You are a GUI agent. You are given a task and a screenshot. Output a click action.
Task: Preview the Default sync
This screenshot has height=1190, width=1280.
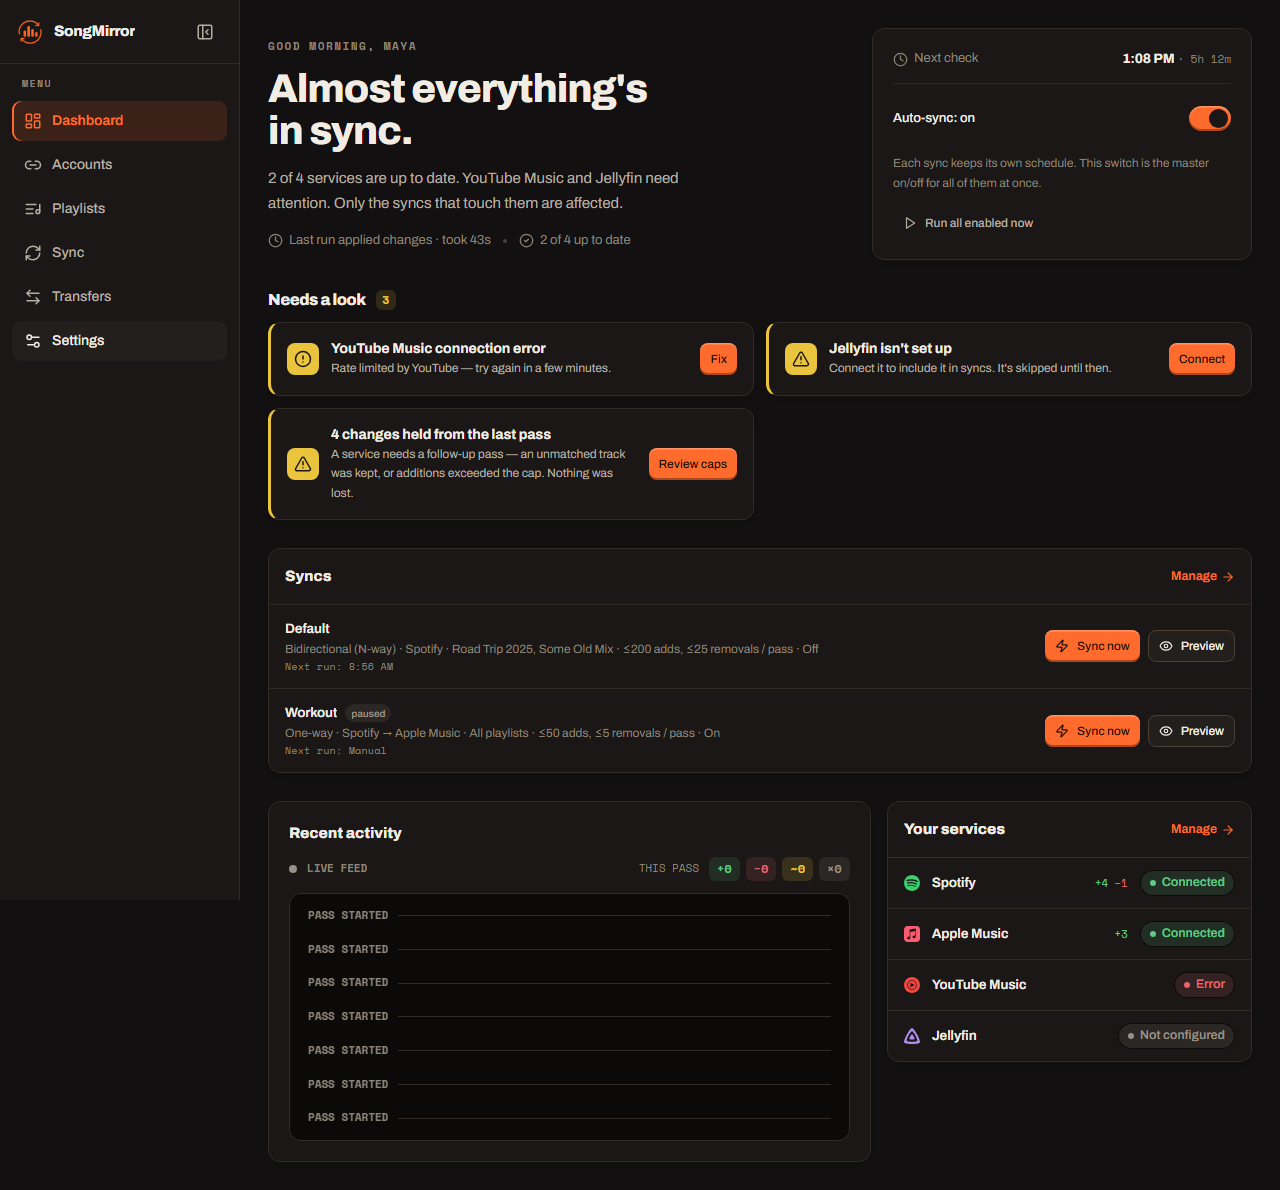1191,646
